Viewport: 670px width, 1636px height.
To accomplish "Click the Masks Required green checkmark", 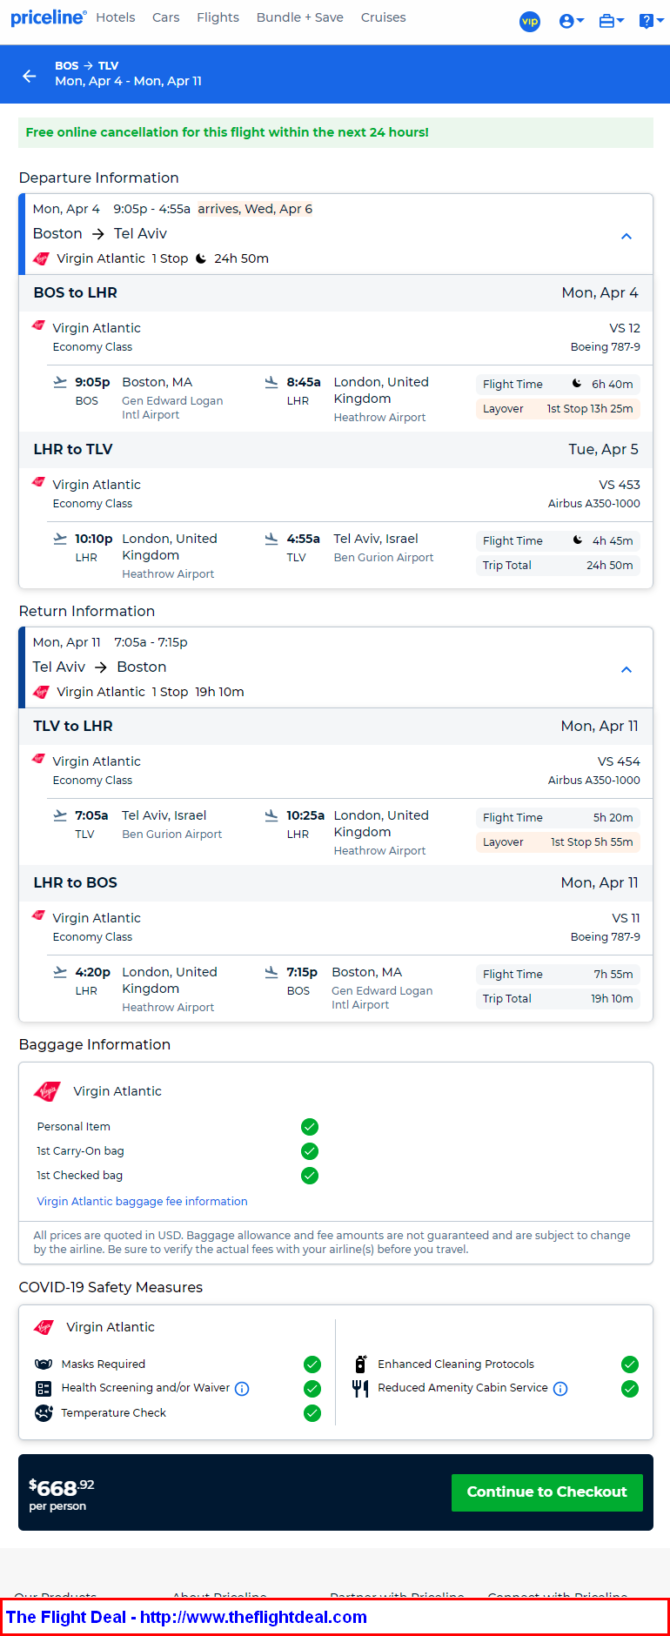I will point(312,1364).
